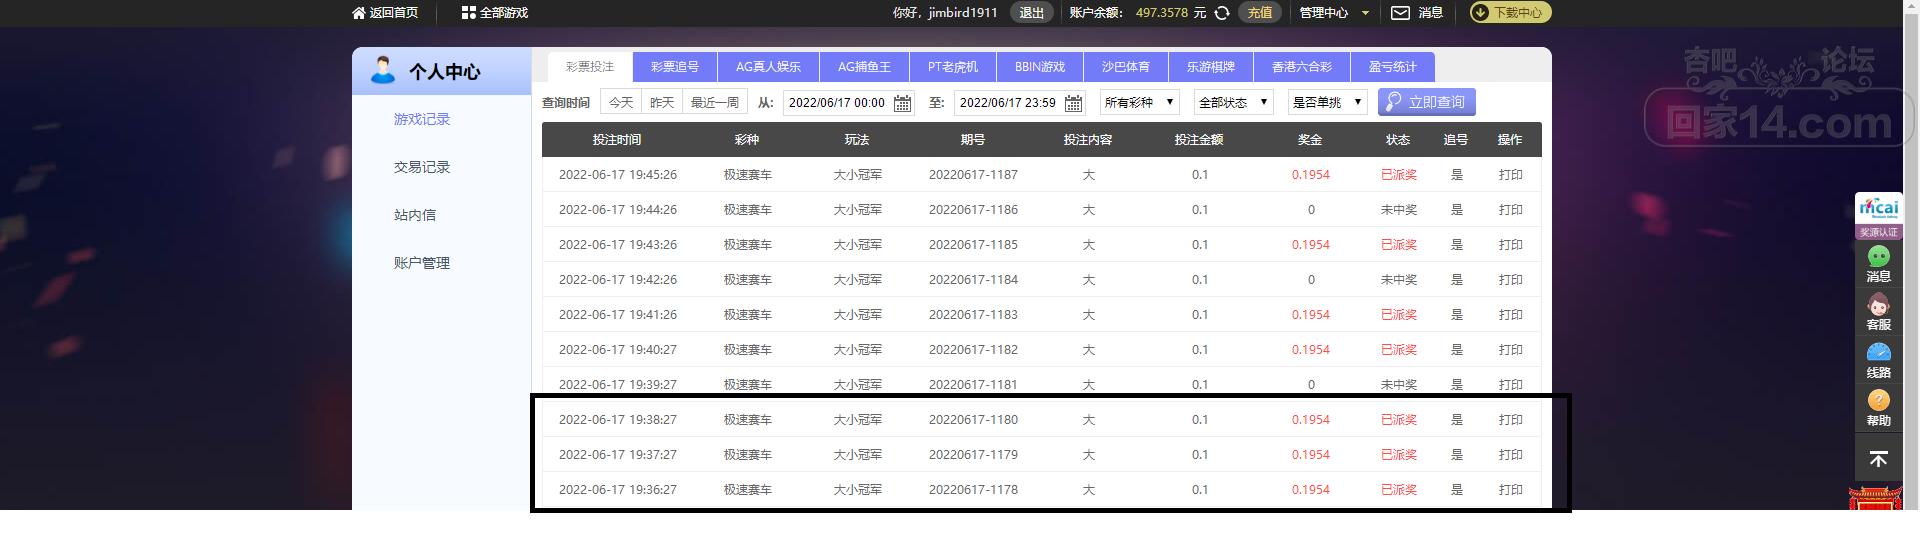Screen dimensions: 1920x548
Task: Switch to the 彩票追号 tab
Action: 675,67
